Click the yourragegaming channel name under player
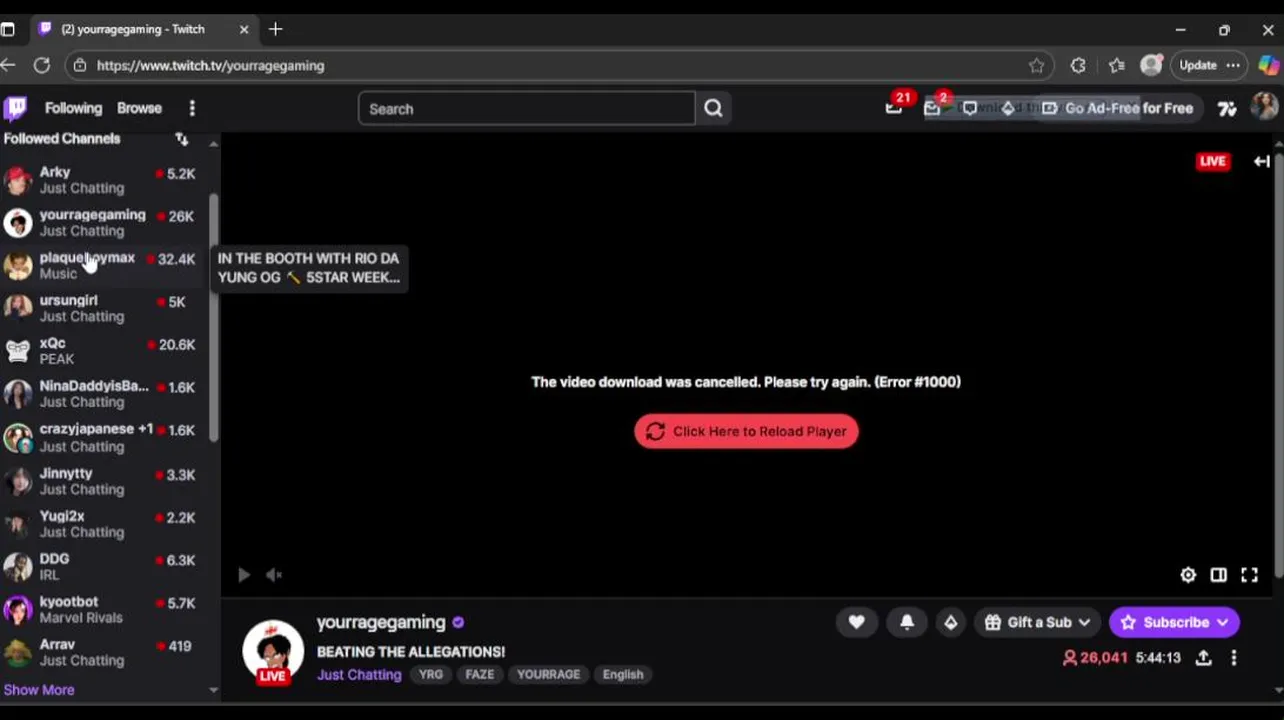Viewport: 1284px width, 720px height. coord(381,622)
